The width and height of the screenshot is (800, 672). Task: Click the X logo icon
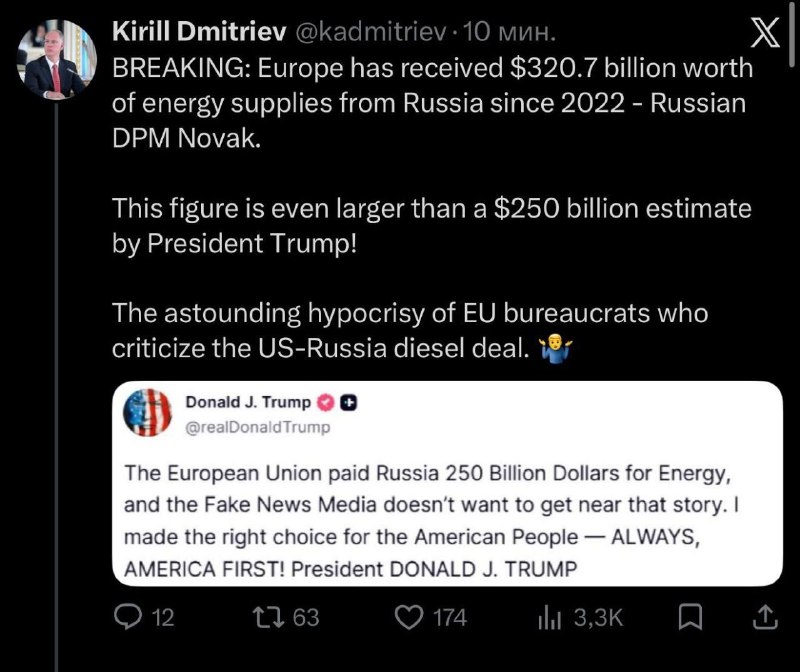tap(765, 32)
